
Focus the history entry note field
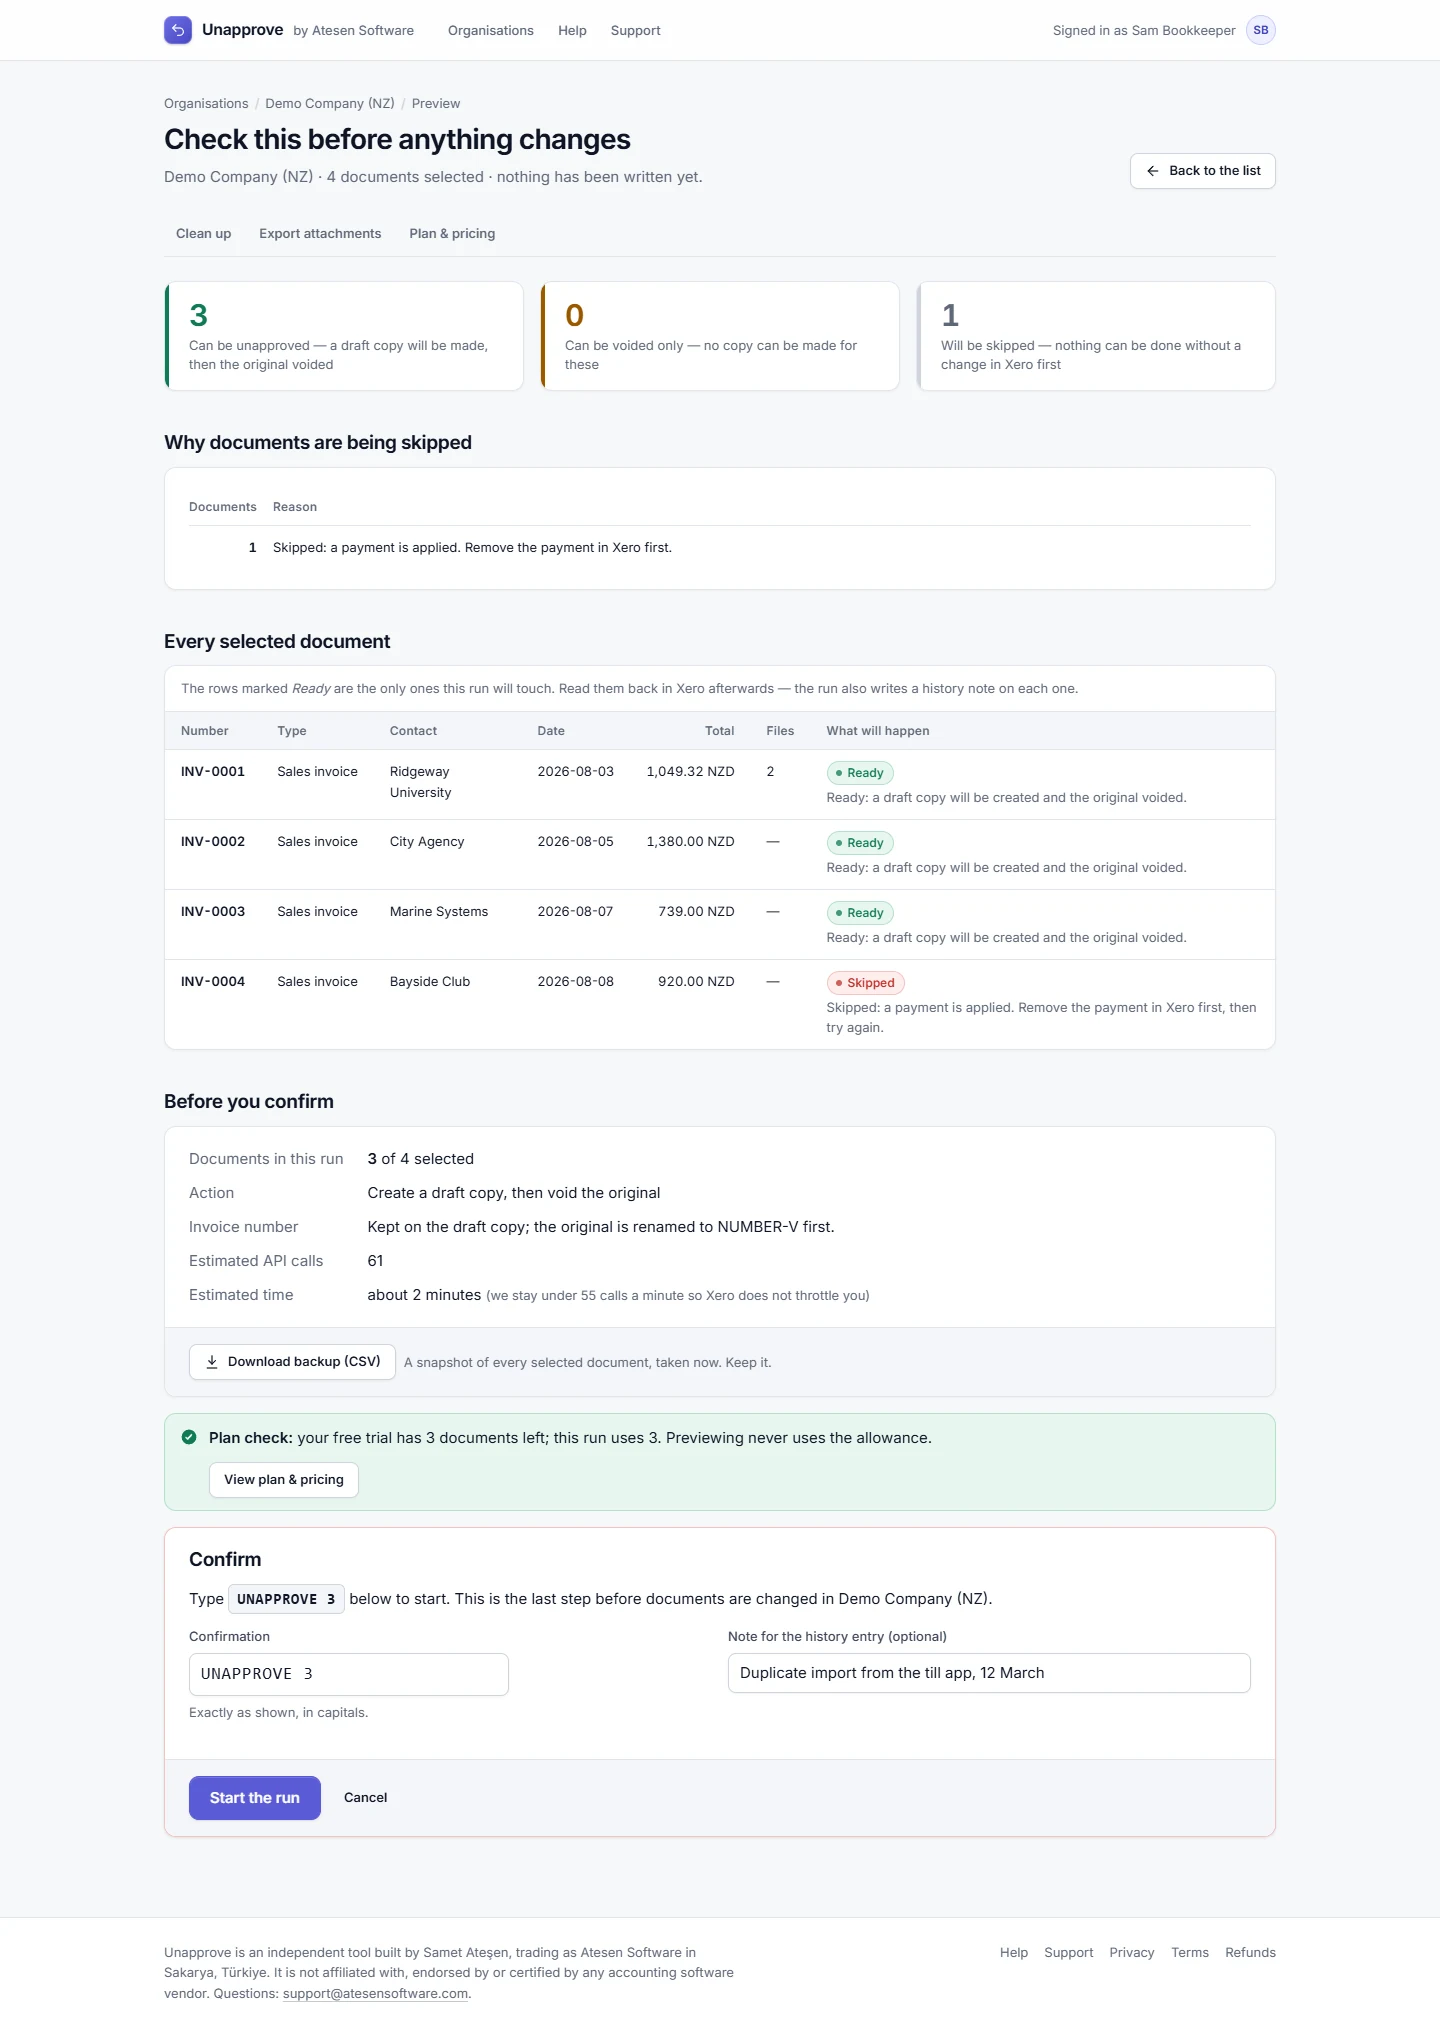989,1673
